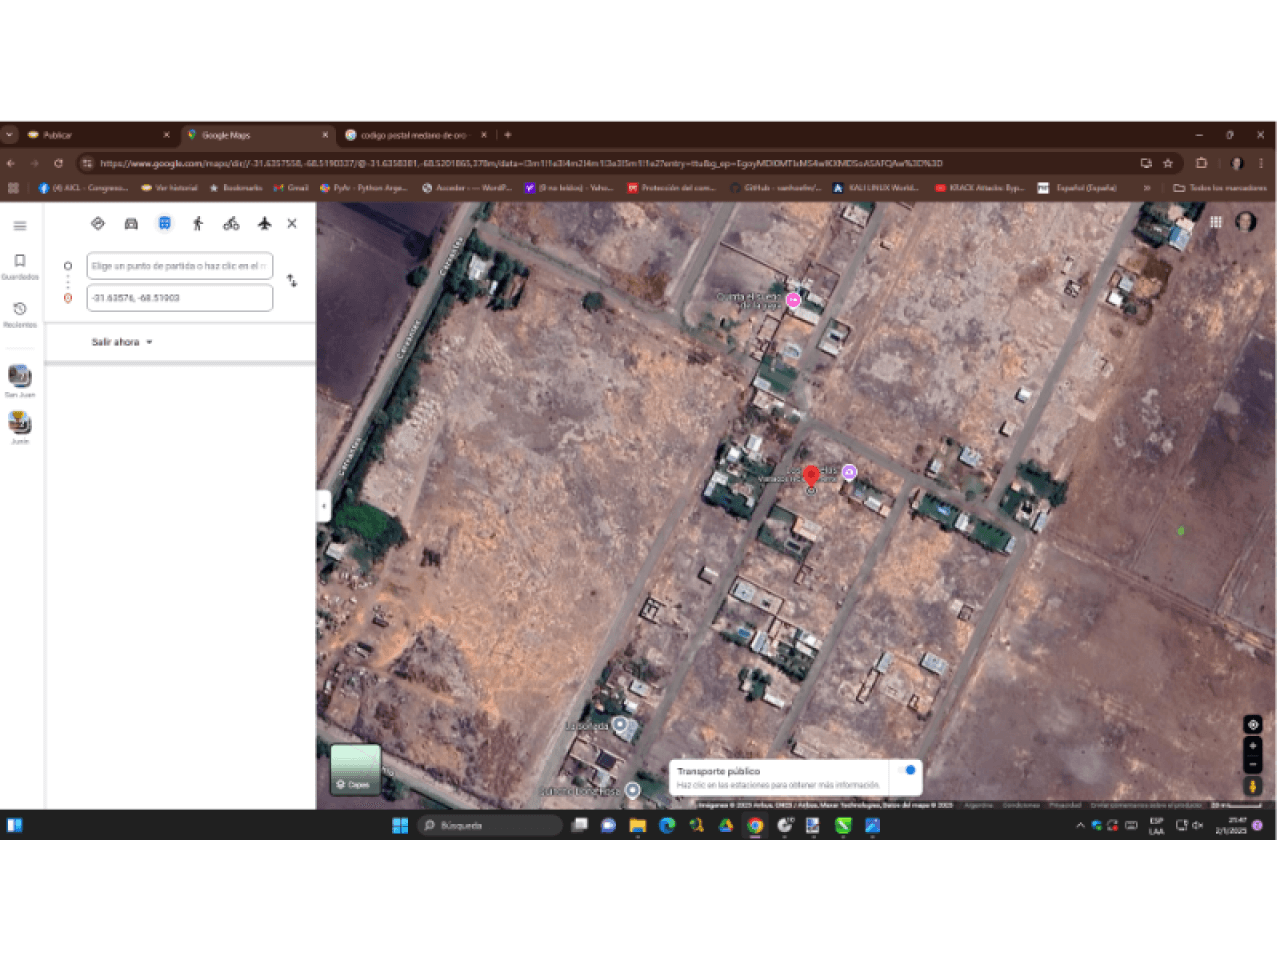Click the taskbar Búsqueda search box
The width and height of the screenshot is (1280, 960).
pyautogui.click(x=490, y=825)
